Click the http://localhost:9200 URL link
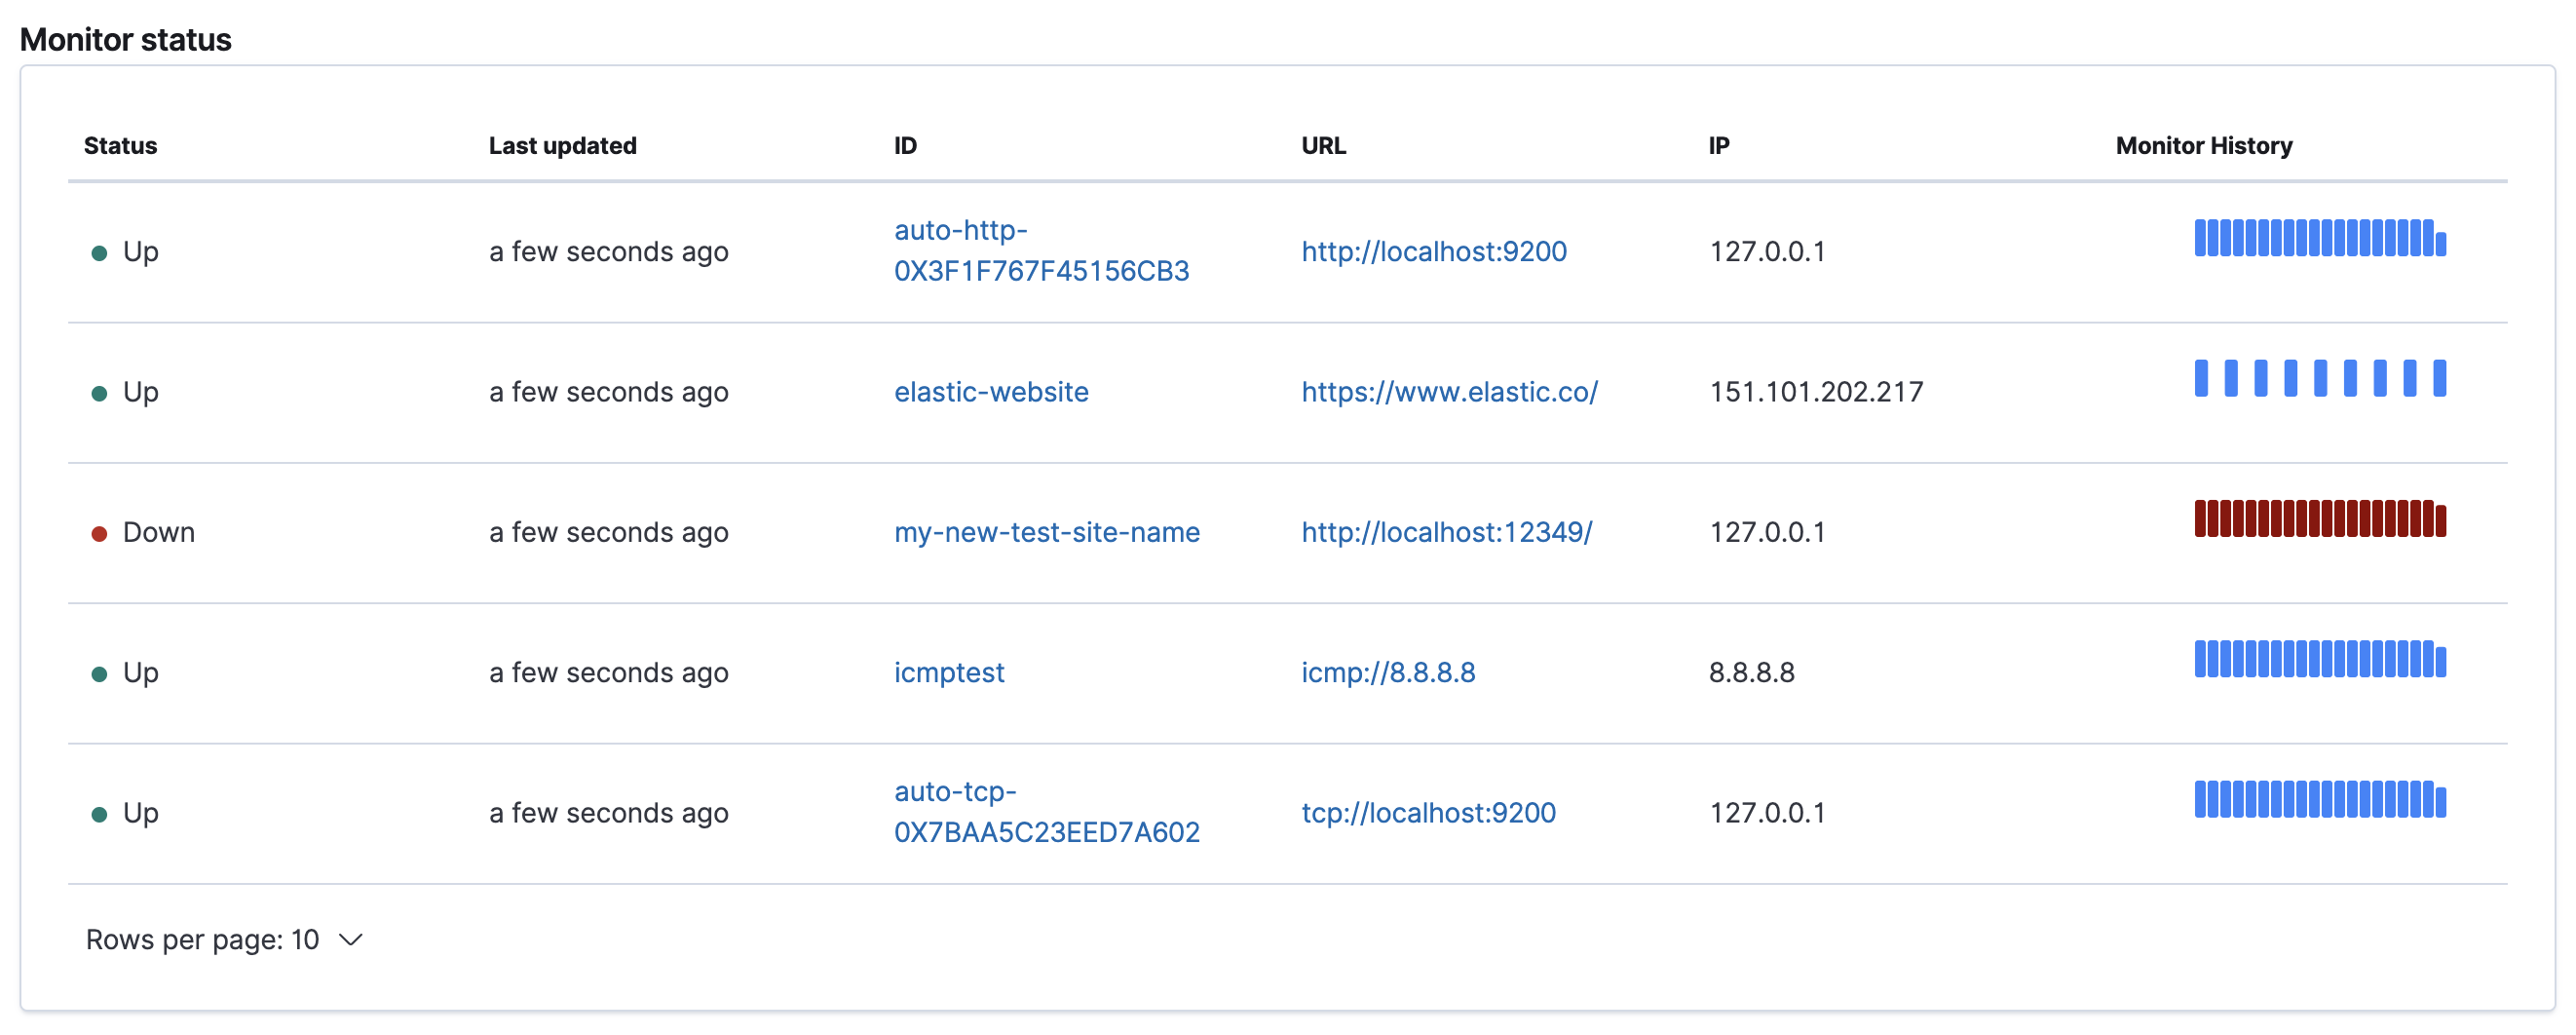The height and width of the screenshot is (1035, 2576). 1434,252
